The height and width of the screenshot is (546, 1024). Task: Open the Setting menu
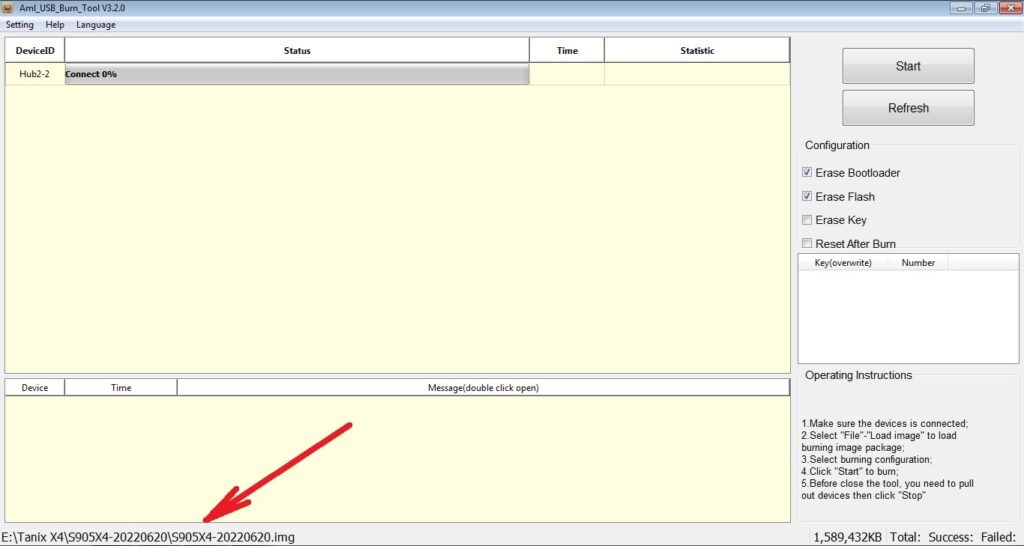[19, 25]
